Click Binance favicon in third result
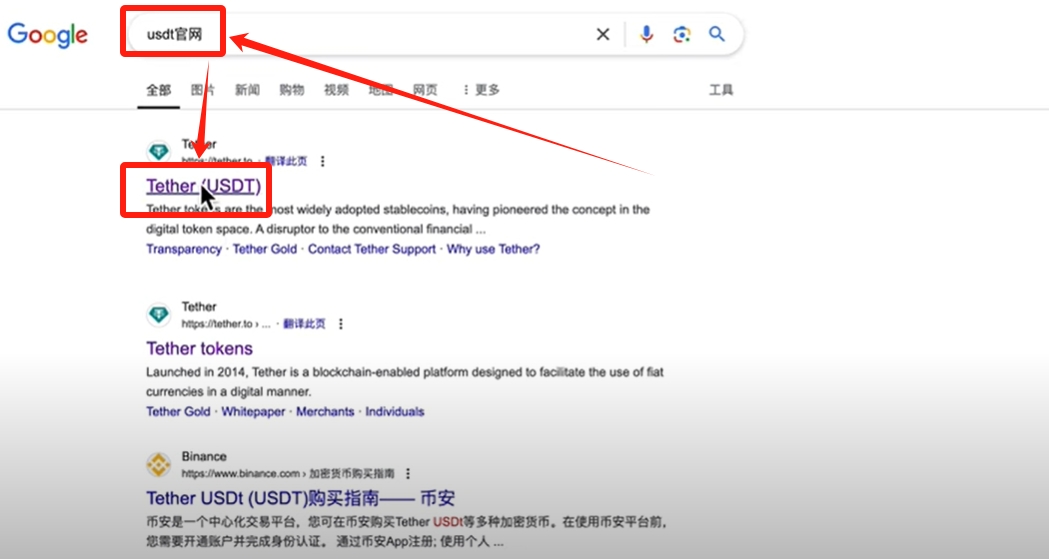This screenshot has width=1049, height=559. tap(159, 464)
